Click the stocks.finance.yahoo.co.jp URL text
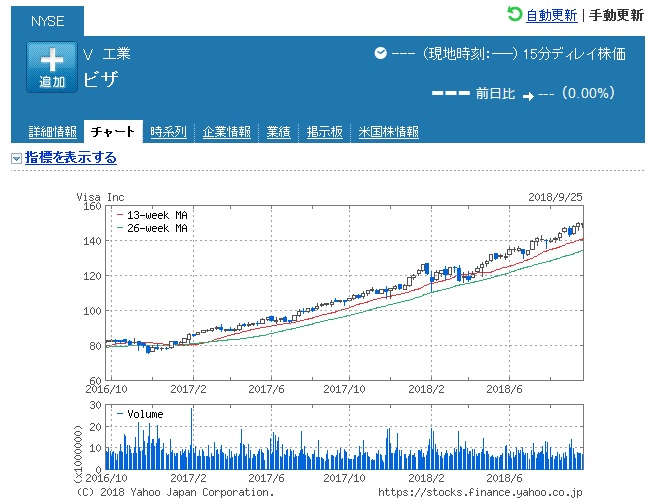Viewport: 652px width, 504px height. tap(480, 492)
